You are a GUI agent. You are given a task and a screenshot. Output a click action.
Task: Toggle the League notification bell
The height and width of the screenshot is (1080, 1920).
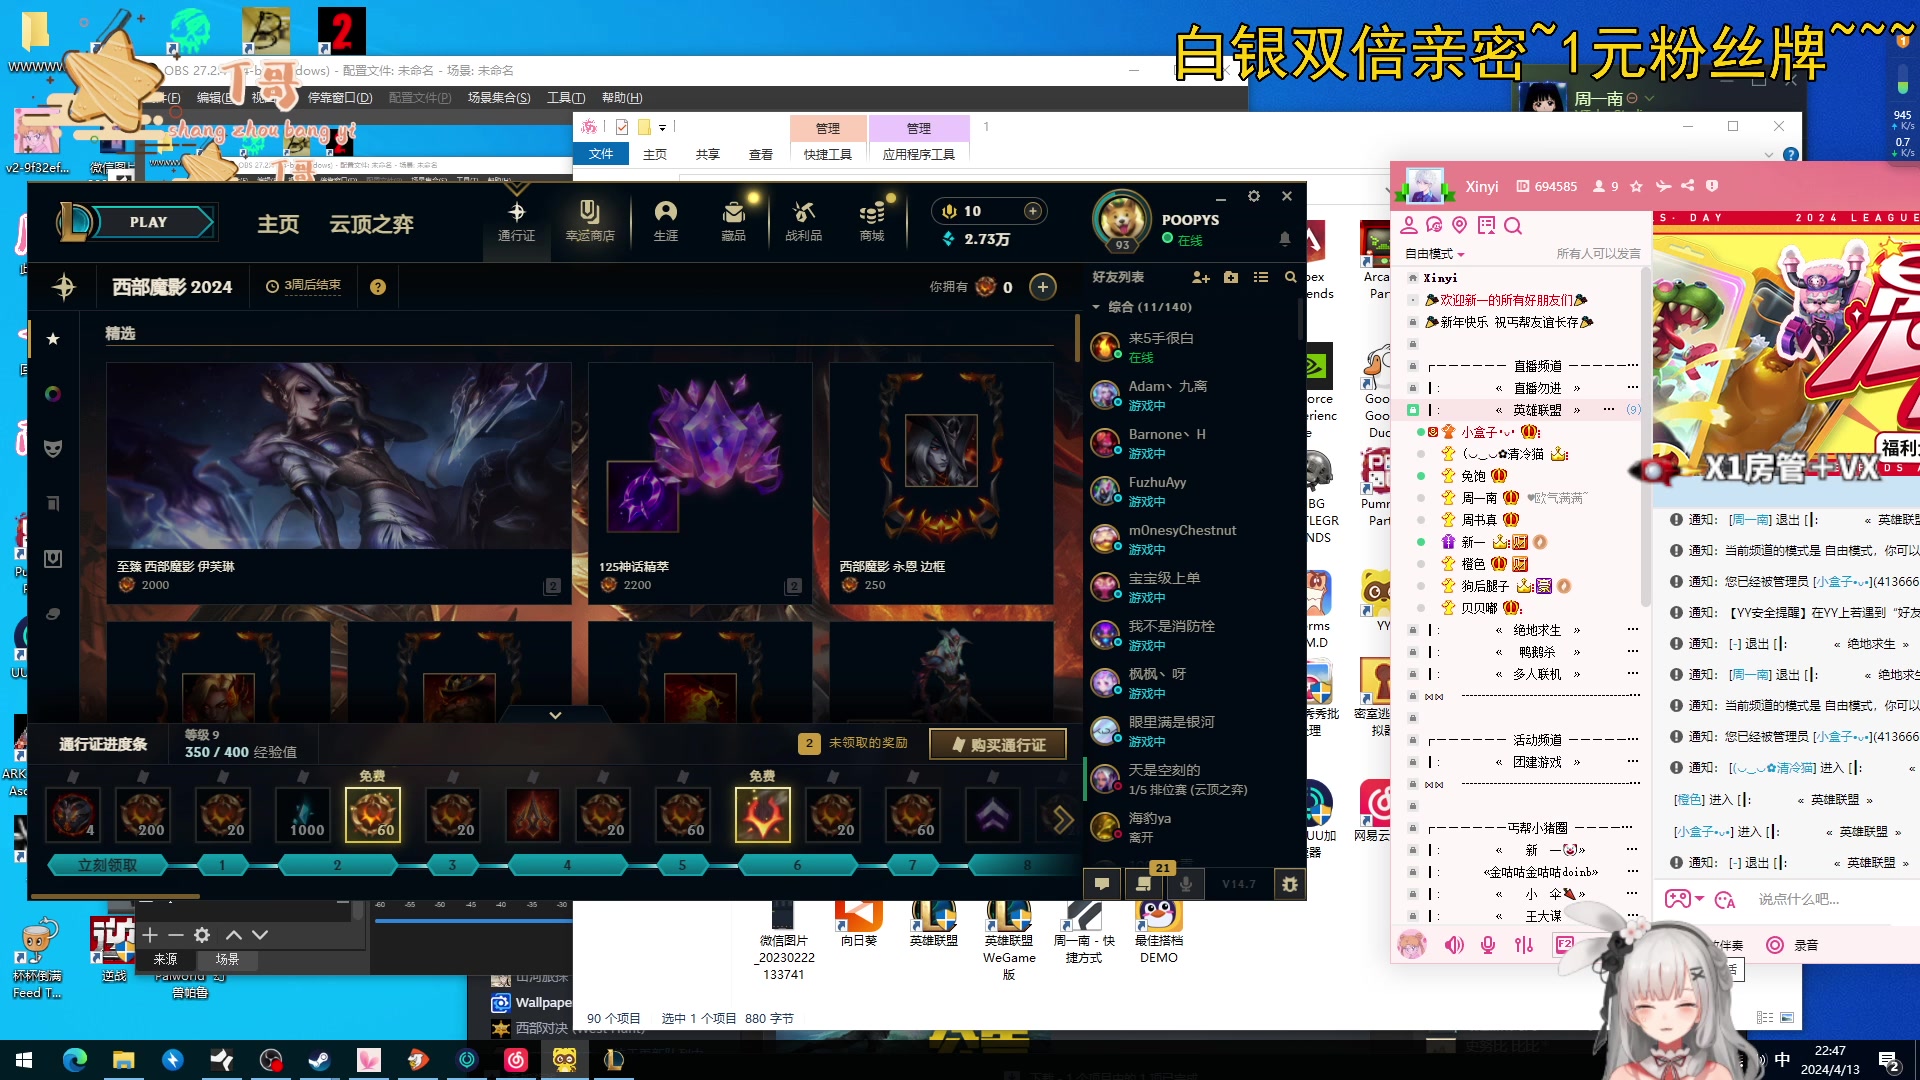1285,239
